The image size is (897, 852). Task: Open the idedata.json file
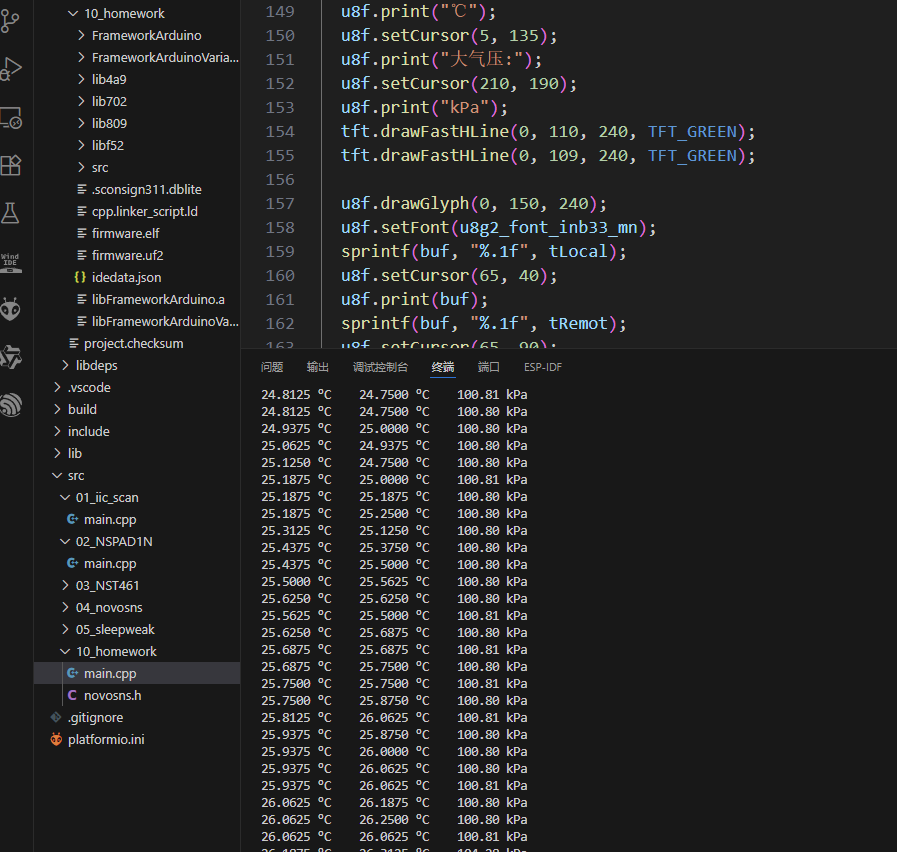pyautogui.click(x=126, y=277)
